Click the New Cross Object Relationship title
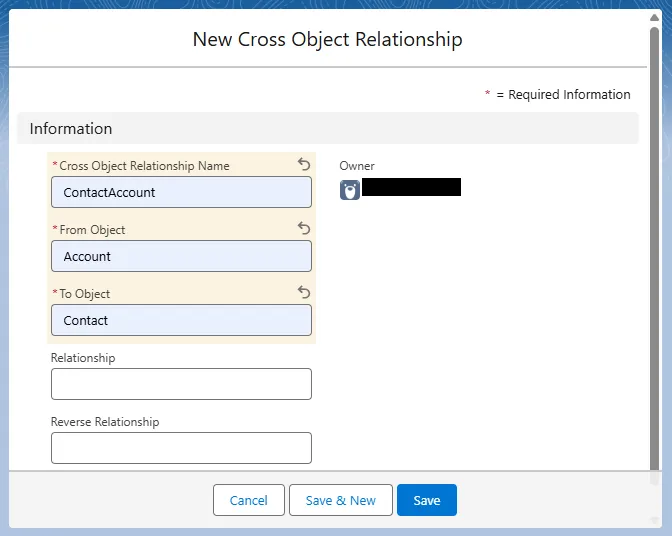 tap(327, 40)
